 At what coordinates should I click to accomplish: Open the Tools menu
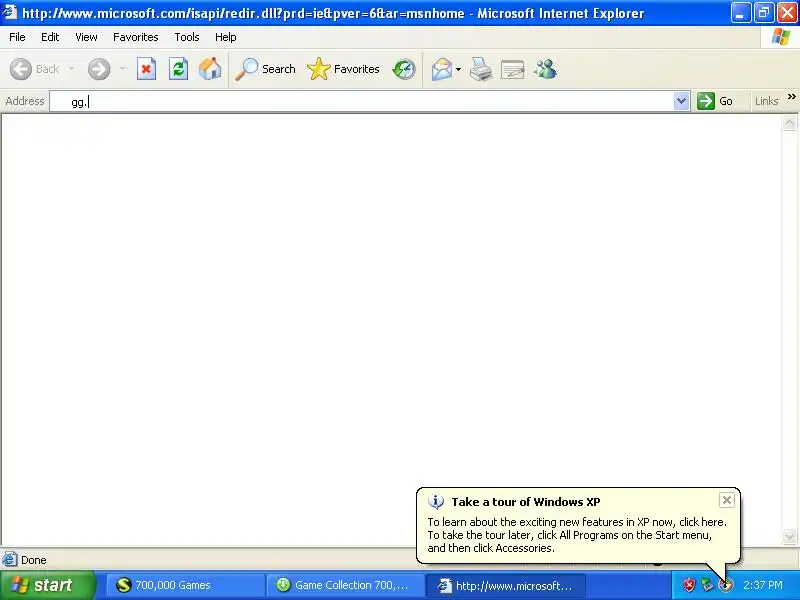[187, 37]
